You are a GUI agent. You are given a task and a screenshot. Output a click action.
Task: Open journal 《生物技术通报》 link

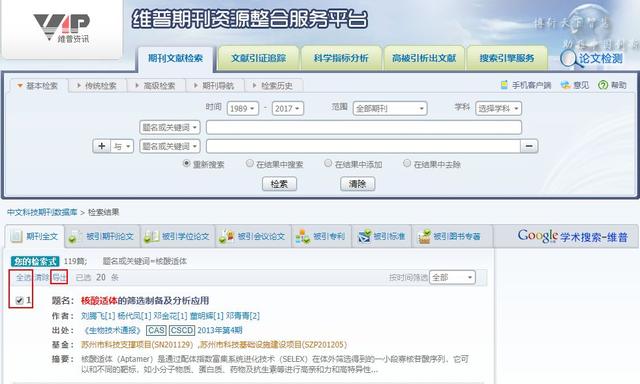point(112,330)
